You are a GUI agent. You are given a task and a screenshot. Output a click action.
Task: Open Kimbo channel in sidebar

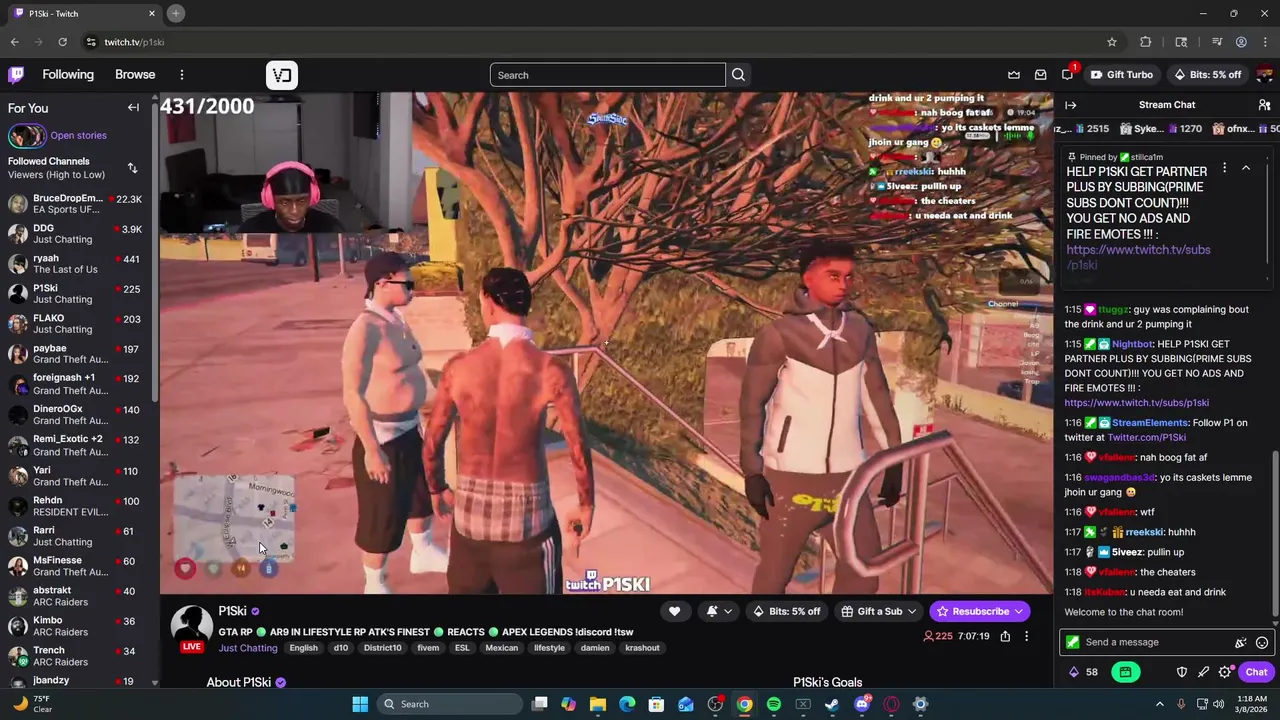click(x=76, y=626)
